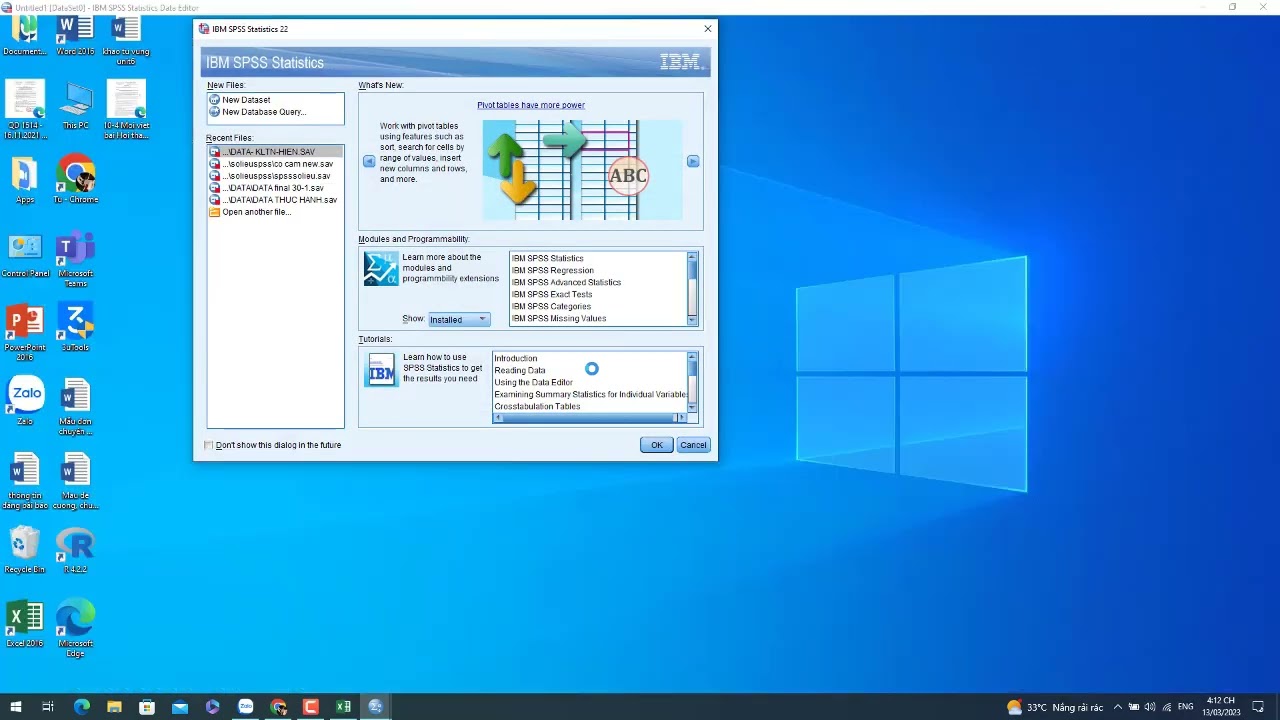Click OK in SPSS welcome dialog
The width and height of the screenshot is (1280, 720).
click(x=657, y=445)
